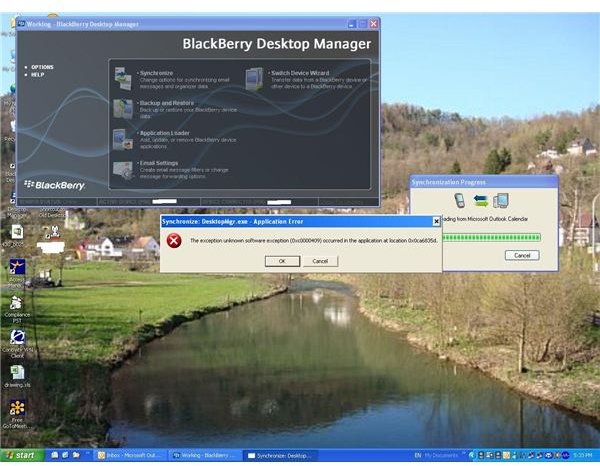Screen dimensions: 600x466
Task: Open the OPTIONS menu in Desktop Manager
Action: point(42,67)
